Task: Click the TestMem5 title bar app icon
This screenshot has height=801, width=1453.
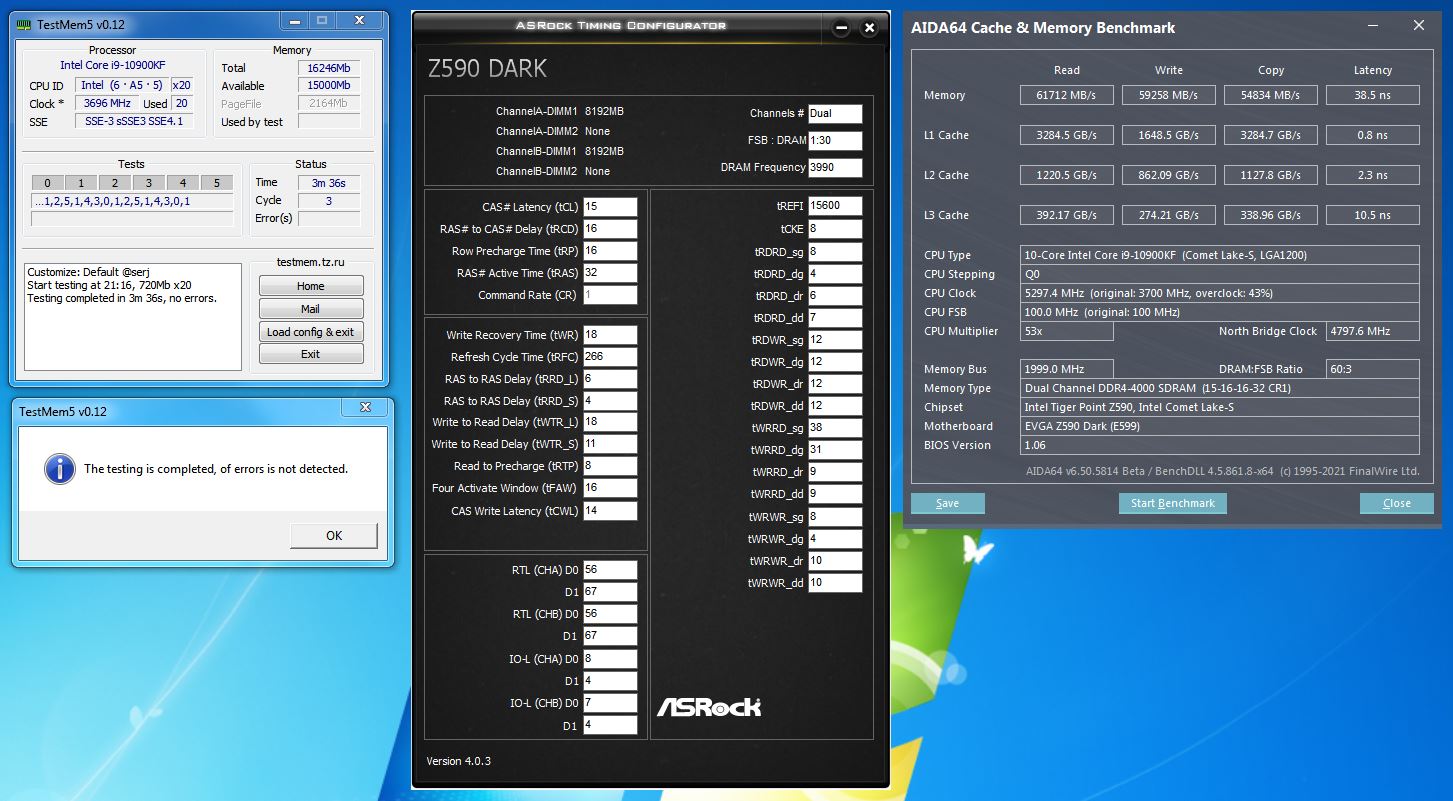Action: [x=24, y=22]
